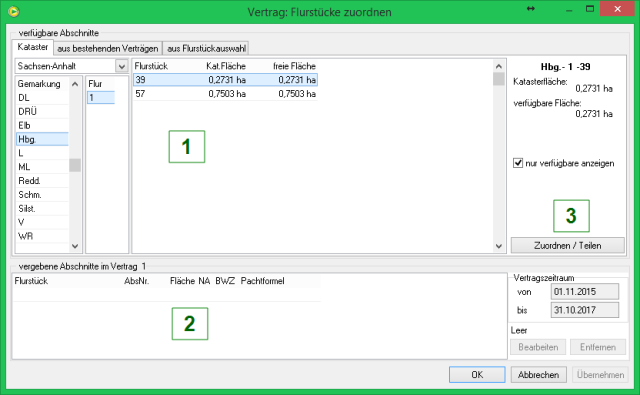Viewport: 640px width, 395px height.
Task: Click the application icon in title bar
Action: [x=13, y=11]
